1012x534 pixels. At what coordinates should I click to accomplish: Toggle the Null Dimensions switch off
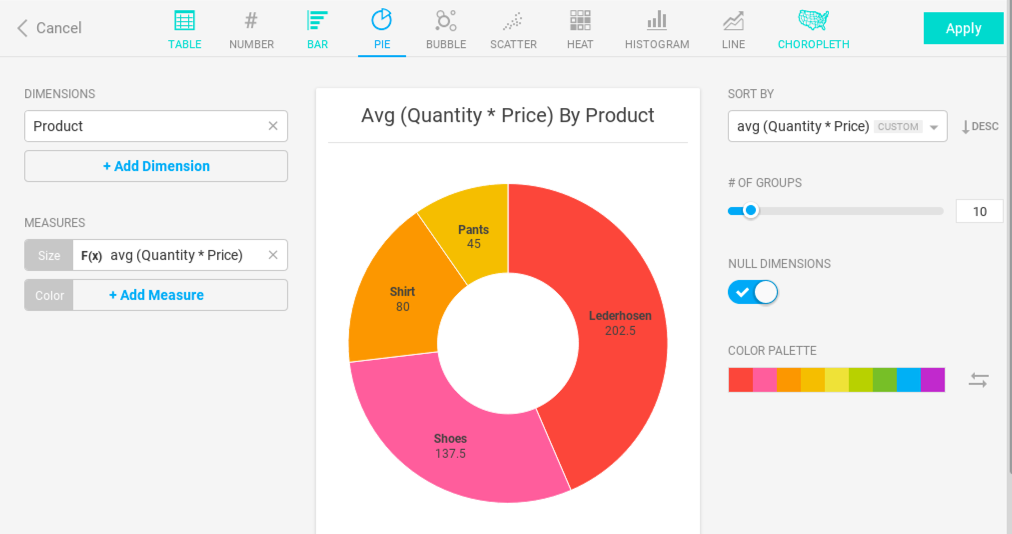753,292
